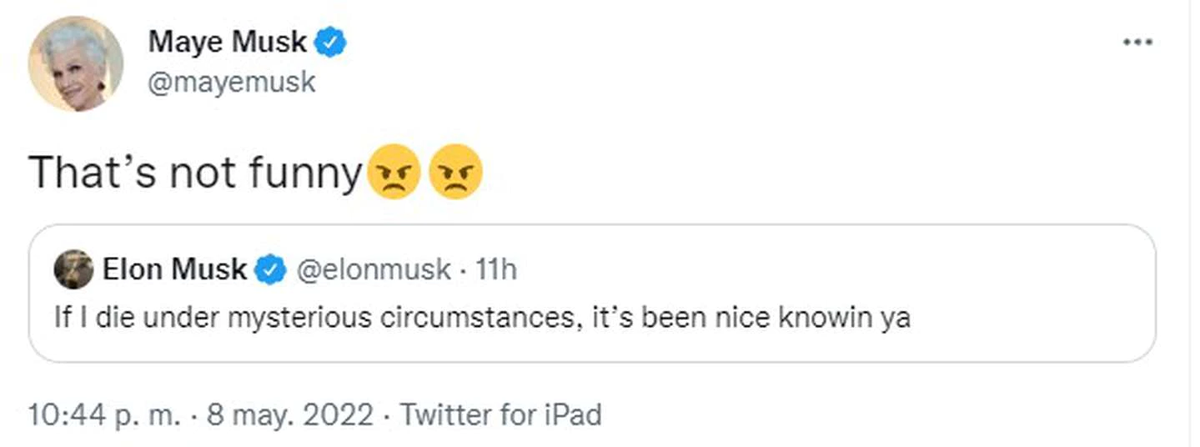This screenshot has height=447, width=1200.
Task: Click Elon Musk's verified badge
Action: pos(268,269)
